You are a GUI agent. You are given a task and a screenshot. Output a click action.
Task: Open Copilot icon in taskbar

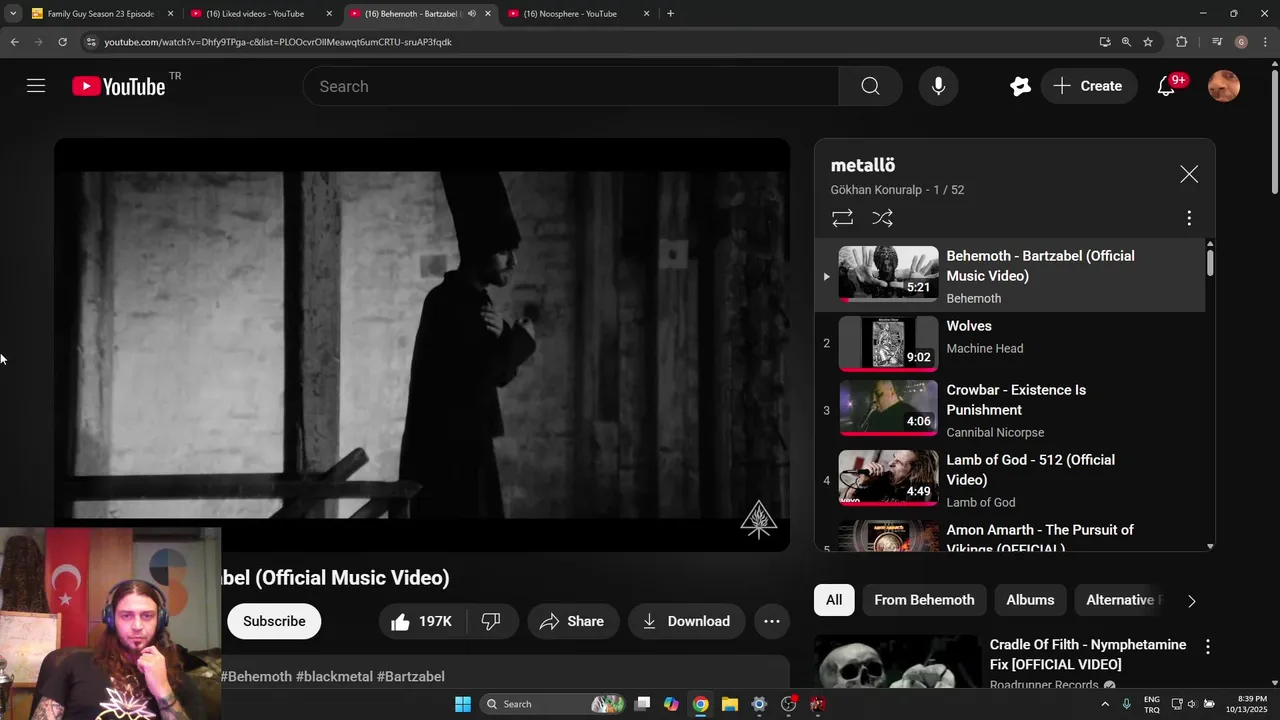pyautogui.click(x=672, y=704)
